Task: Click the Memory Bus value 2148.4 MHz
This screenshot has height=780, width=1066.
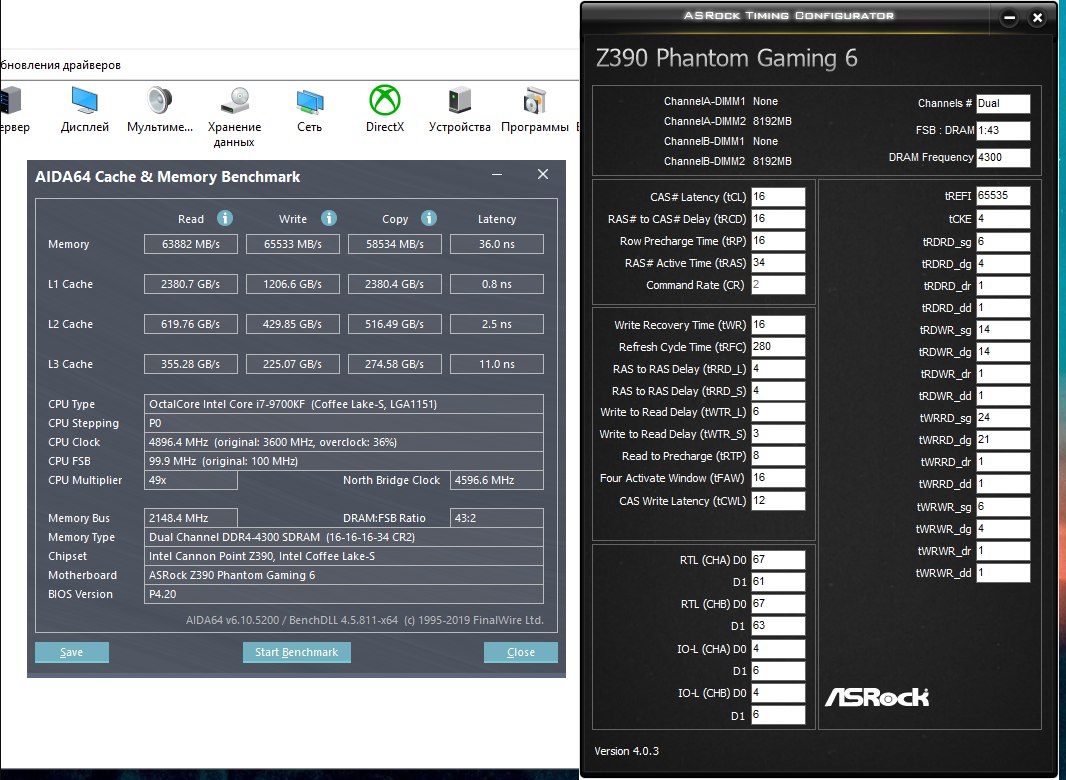Action: tap(191, 518)
